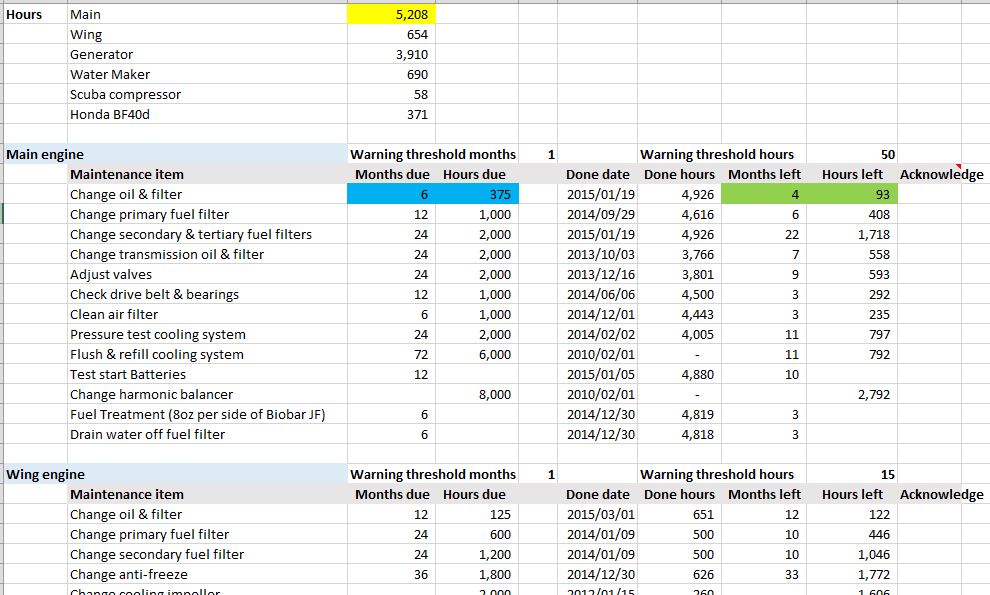This screenshot has height=595, width=990.
Task: Click Wing engine warning threshold hours 15
Action: (x=851, y=475)
